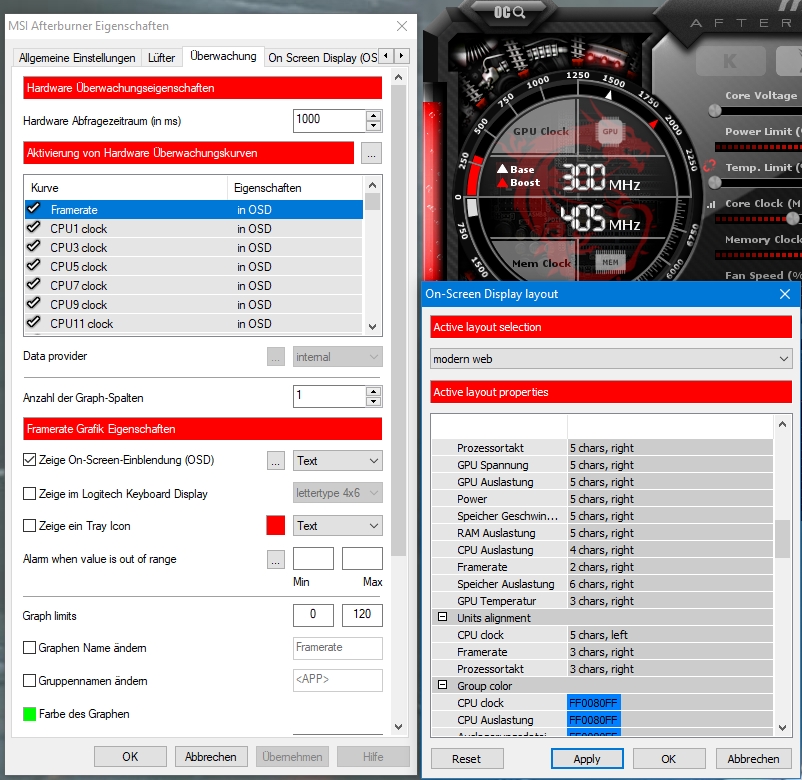Close the MSI Afterburner Eigenschaften dialog
The width and height of the screenshot is (802, 780).
coord(402,26)
